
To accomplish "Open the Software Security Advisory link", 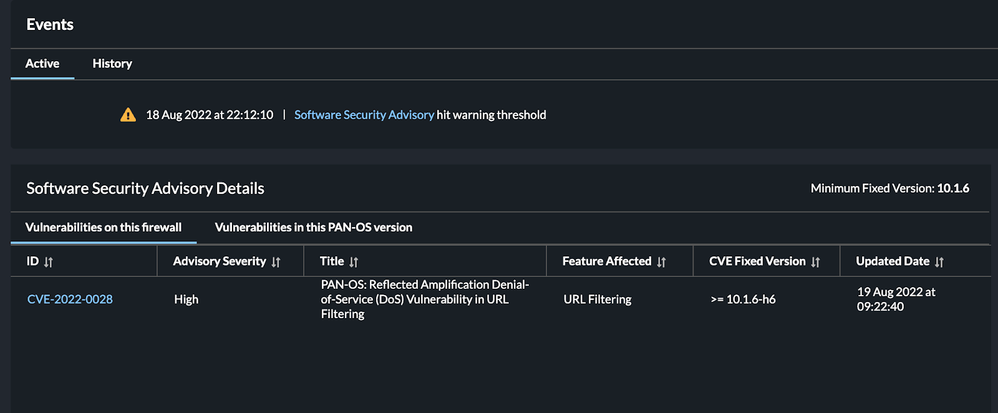I will point(364,115).
